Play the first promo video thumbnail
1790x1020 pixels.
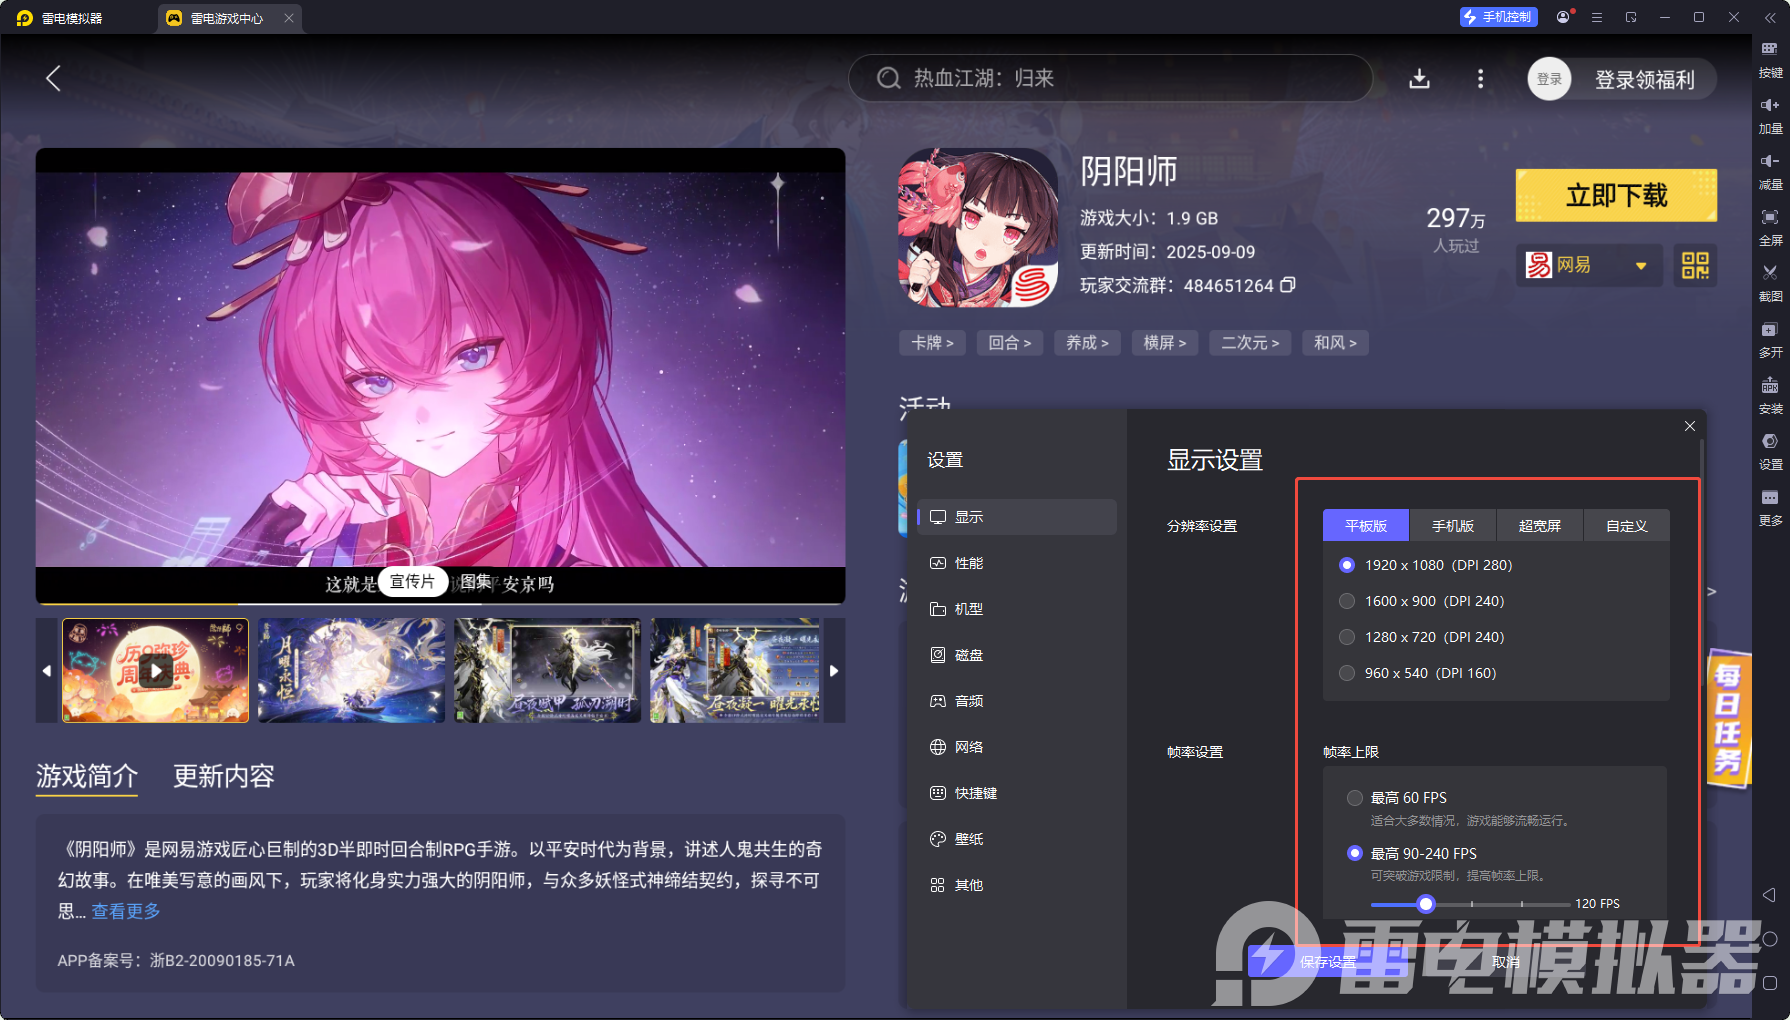(155, 670)
